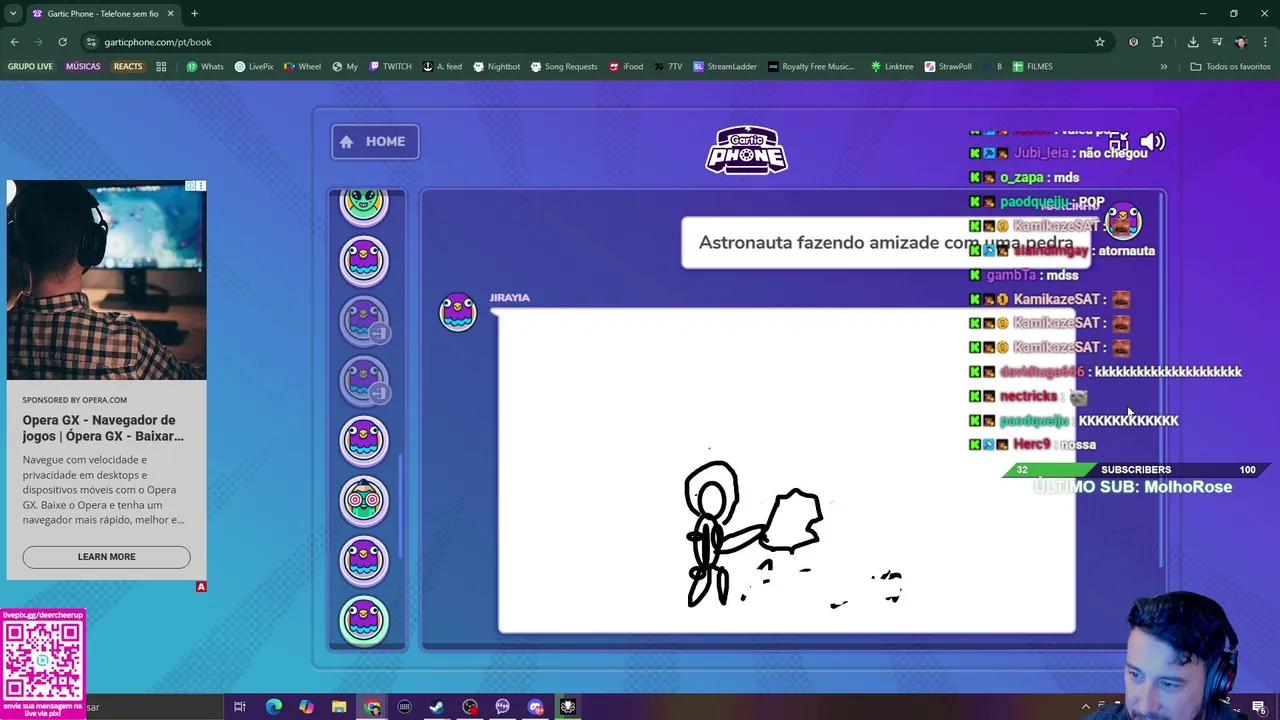Open the Chrome profile avatar
The image size is (1280, 720).
coord(1241,42)
